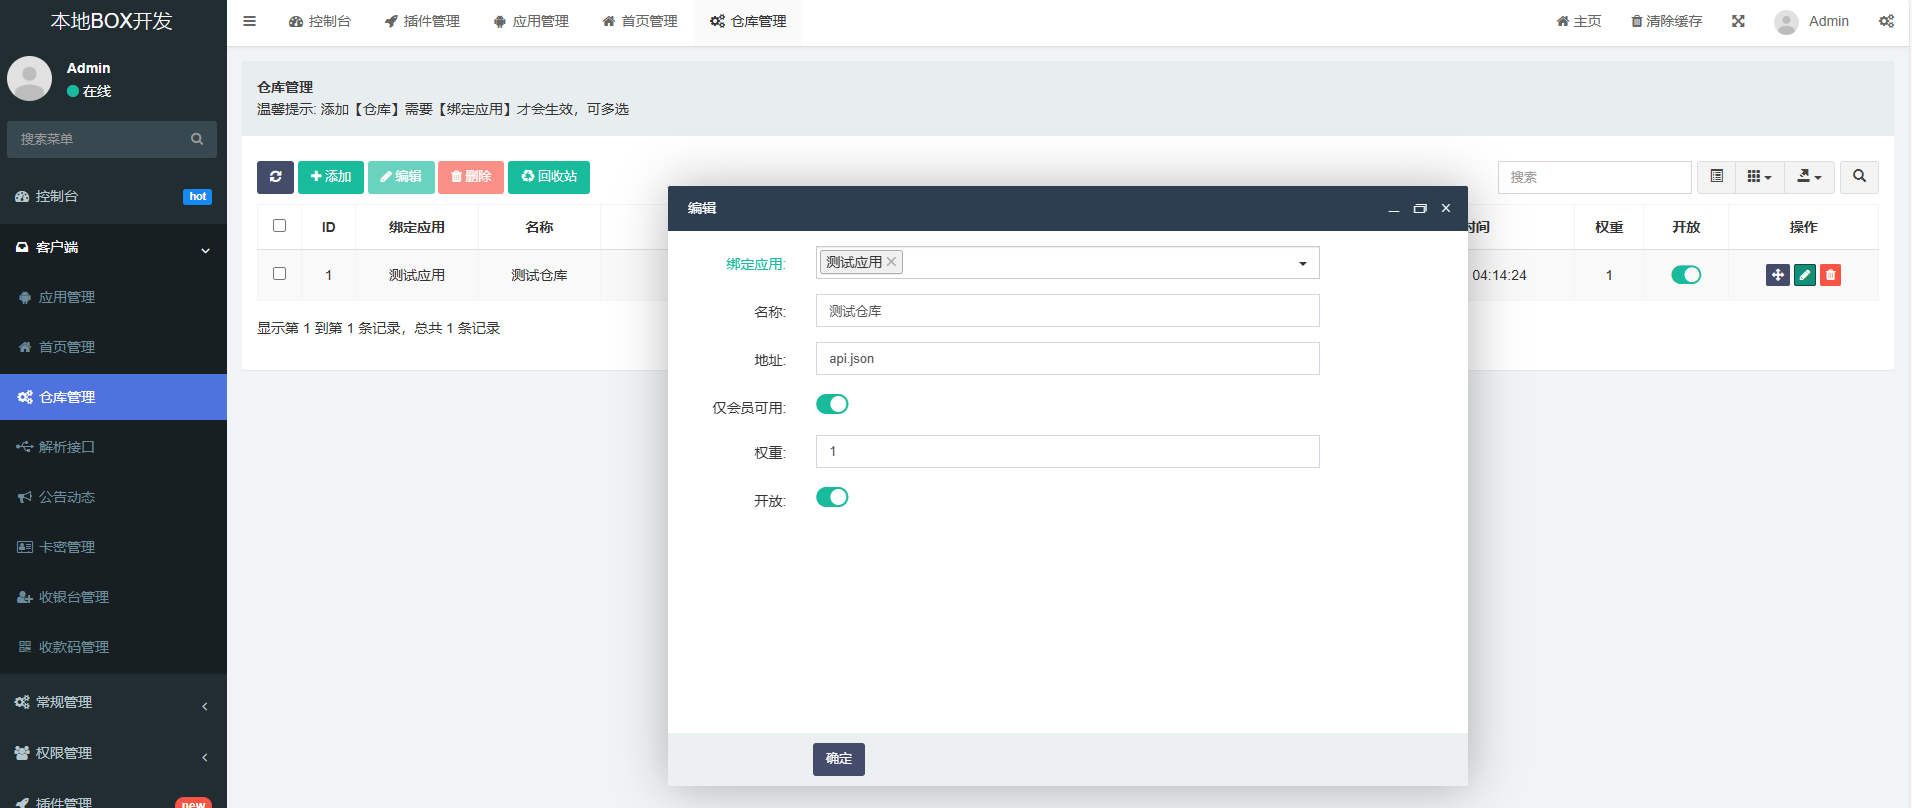Focus the 搜索菜单 sidebar search field
Viewport: 1912px width, 808px height.
tap(98, 139)
